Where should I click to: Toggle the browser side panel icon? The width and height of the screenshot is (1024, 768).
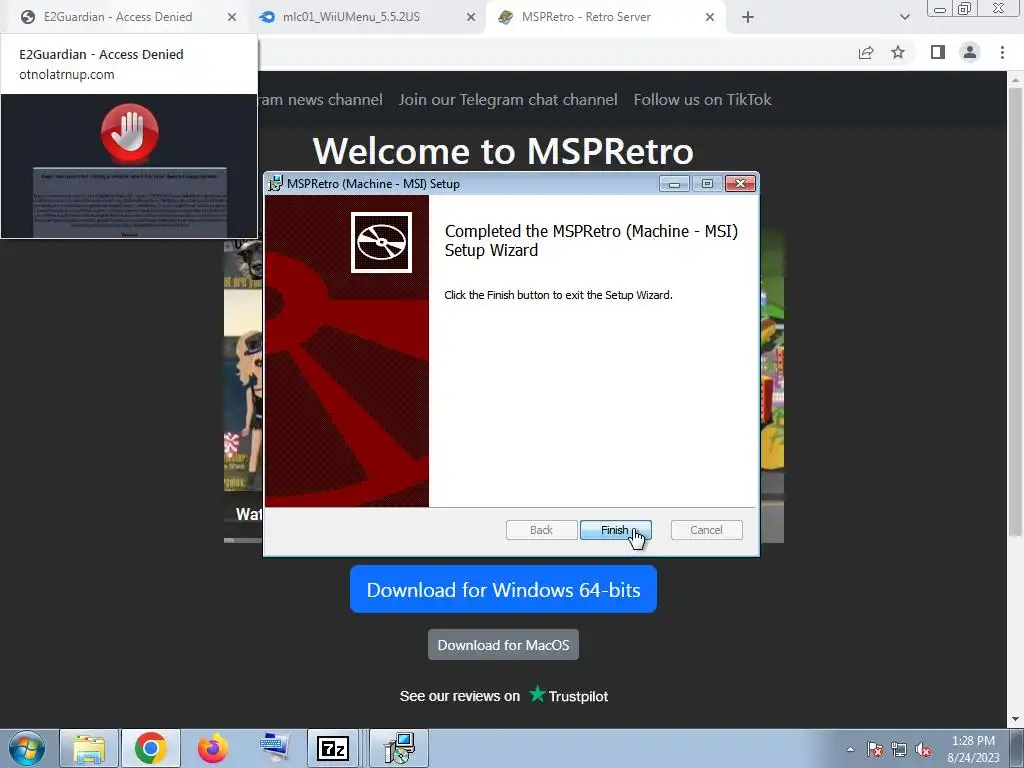938,52
